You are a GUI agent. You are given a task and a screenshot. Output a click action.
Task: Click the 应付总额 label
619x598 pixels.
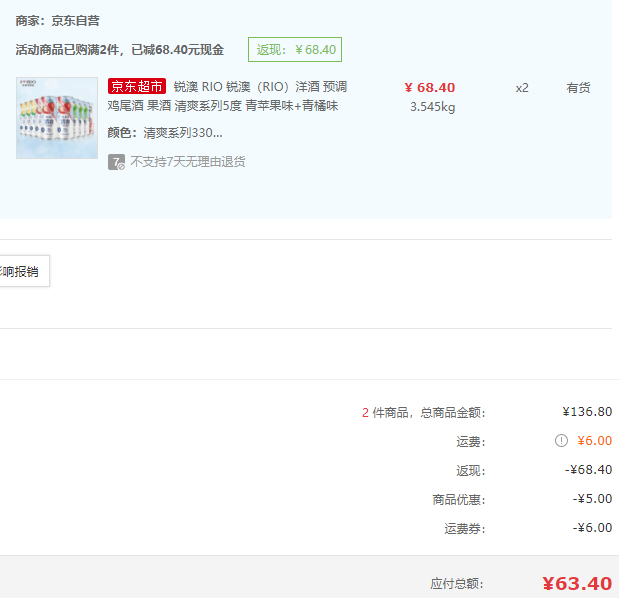[x=457, y=584]
